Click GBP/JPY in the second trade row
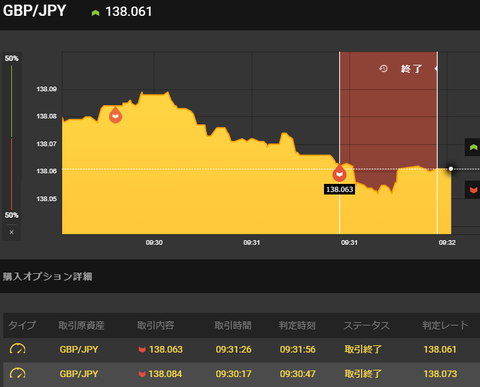The height and width of the screenshot is (387, 480). click(79, 374)
